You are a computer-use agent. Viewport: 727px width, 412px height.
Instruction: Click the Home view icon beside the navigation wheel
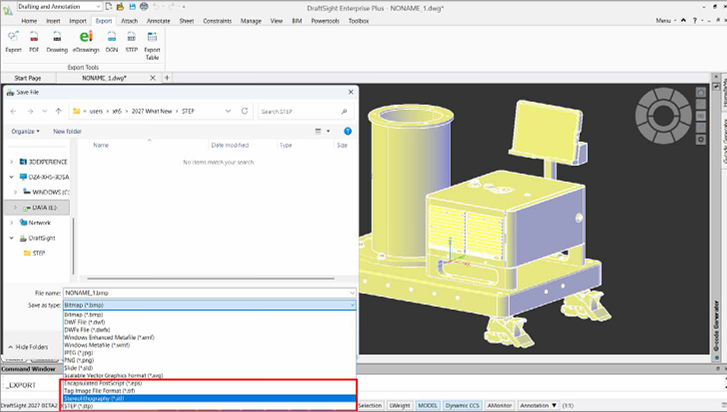701,92
